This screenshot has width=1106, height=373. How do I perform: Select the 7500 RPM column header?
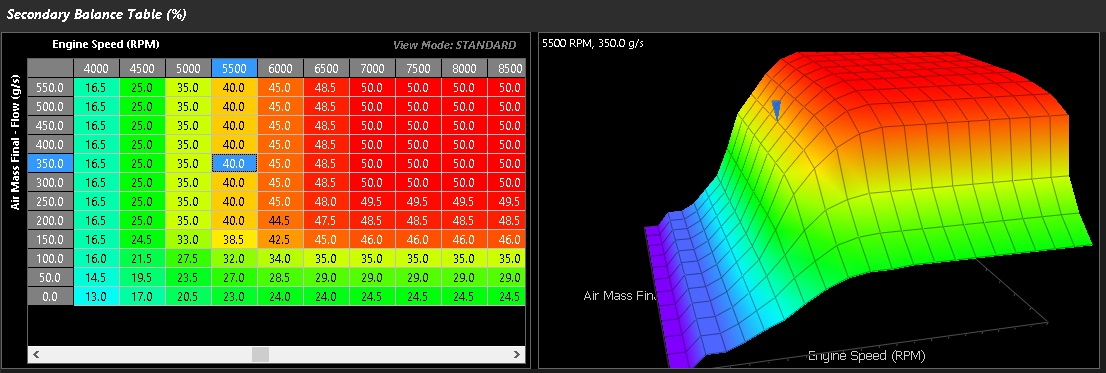point(418,68)
